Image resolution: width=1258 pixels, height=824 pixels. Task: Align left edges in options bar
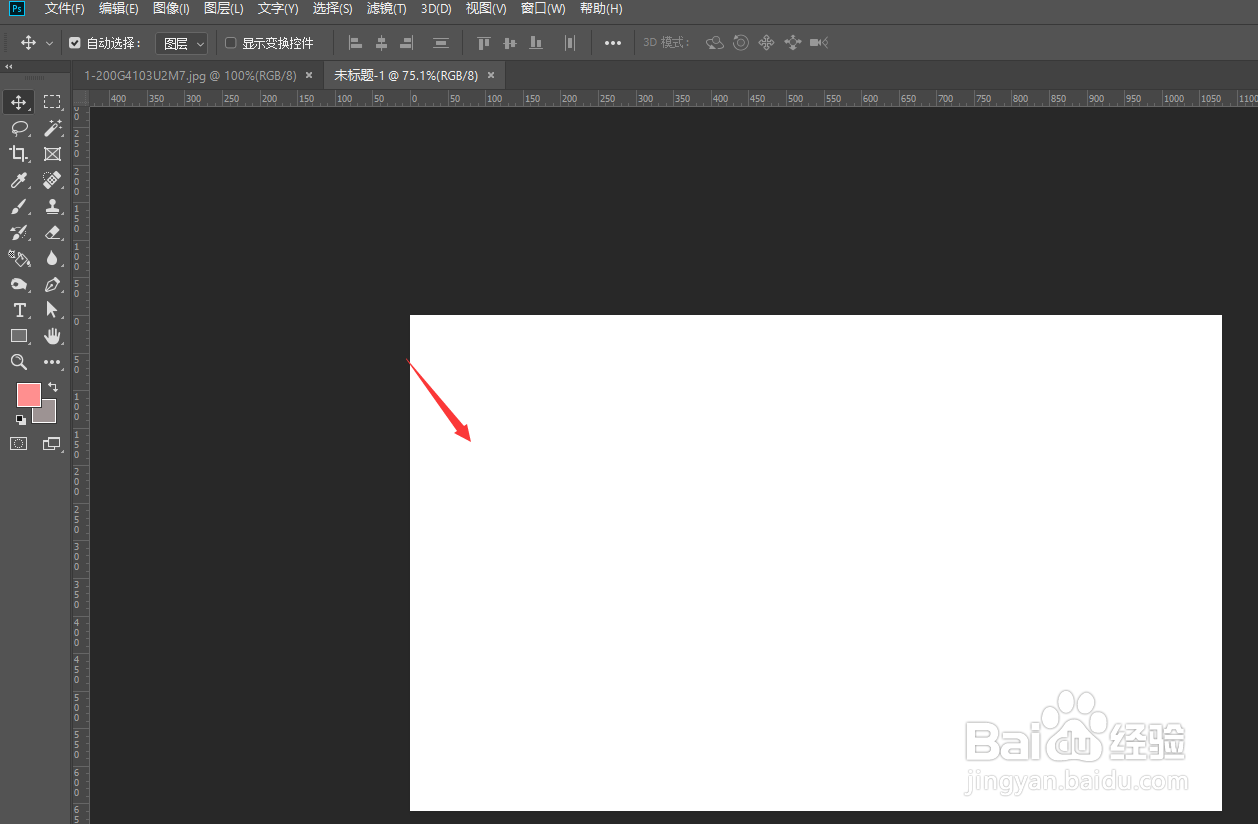coord(355,43)
